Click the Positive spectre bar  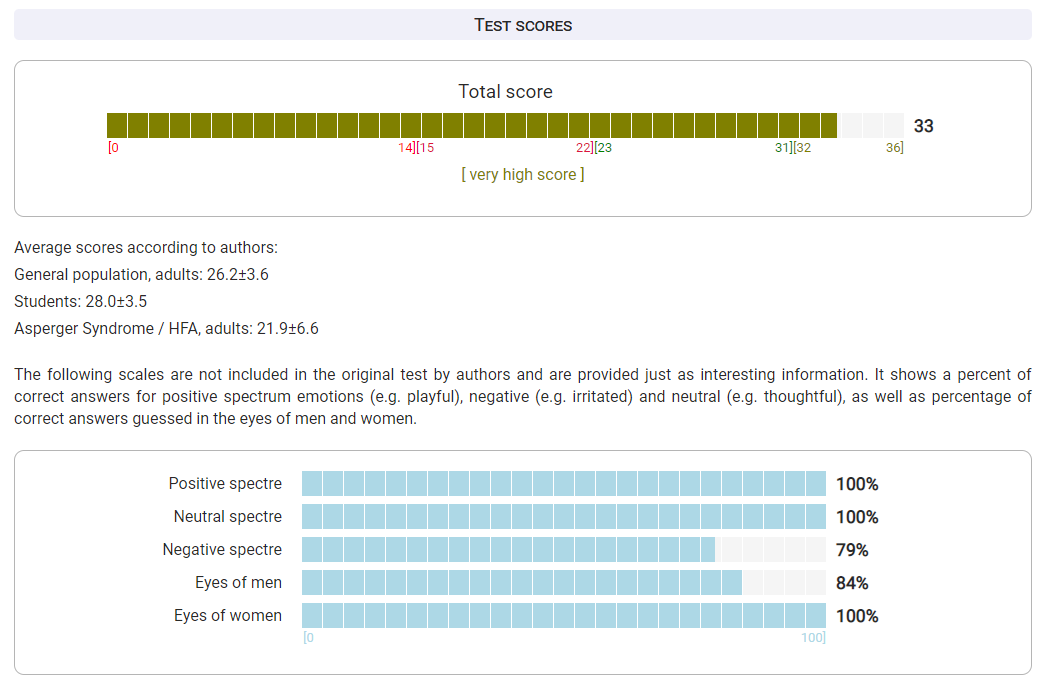point(563,484)
